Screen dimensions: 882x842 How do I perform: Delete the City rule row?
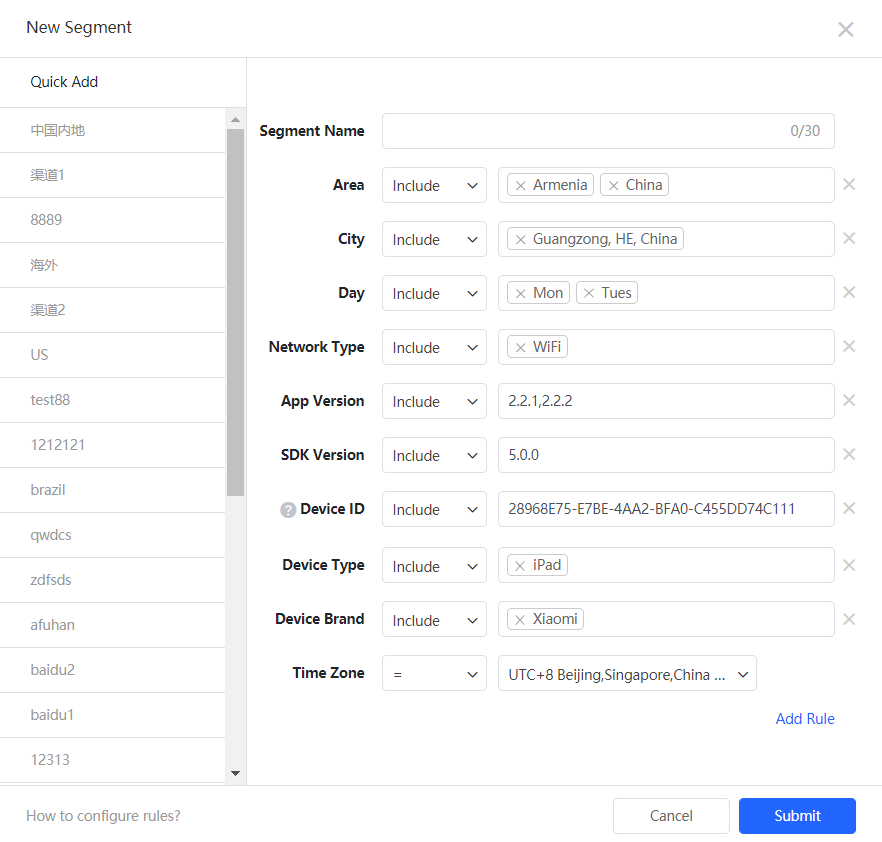849,239
